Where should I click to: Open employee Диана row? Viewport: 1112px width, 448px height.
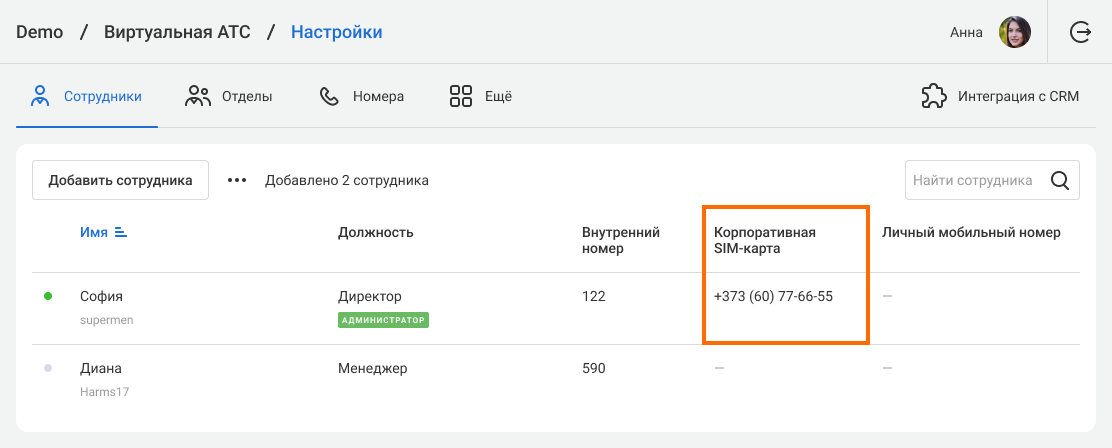click(101, 368)
